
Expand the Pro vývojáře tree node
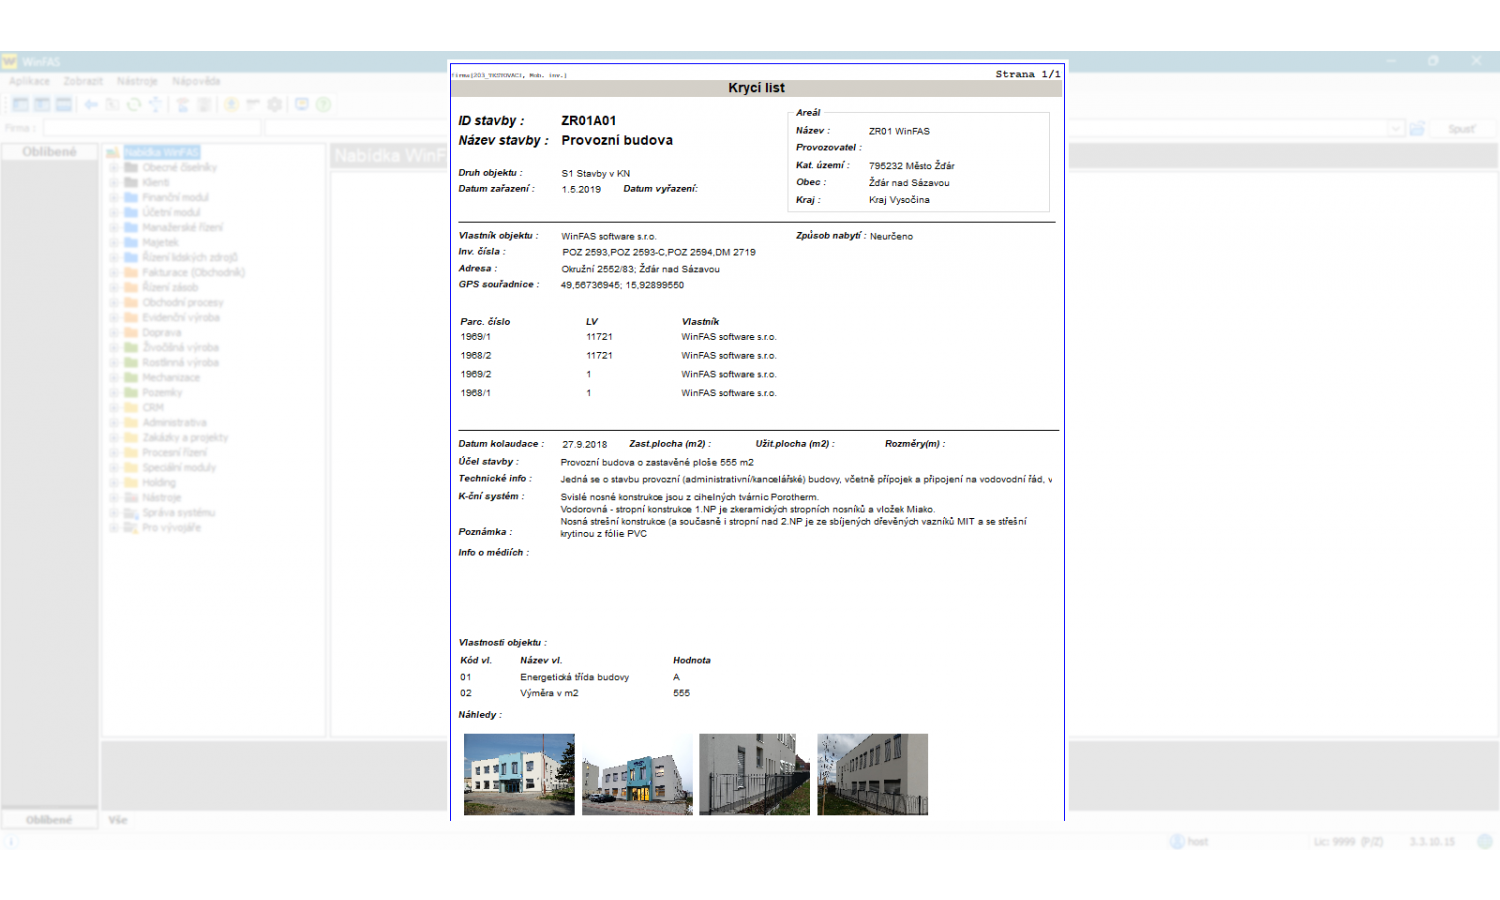[x=114, y=528]
